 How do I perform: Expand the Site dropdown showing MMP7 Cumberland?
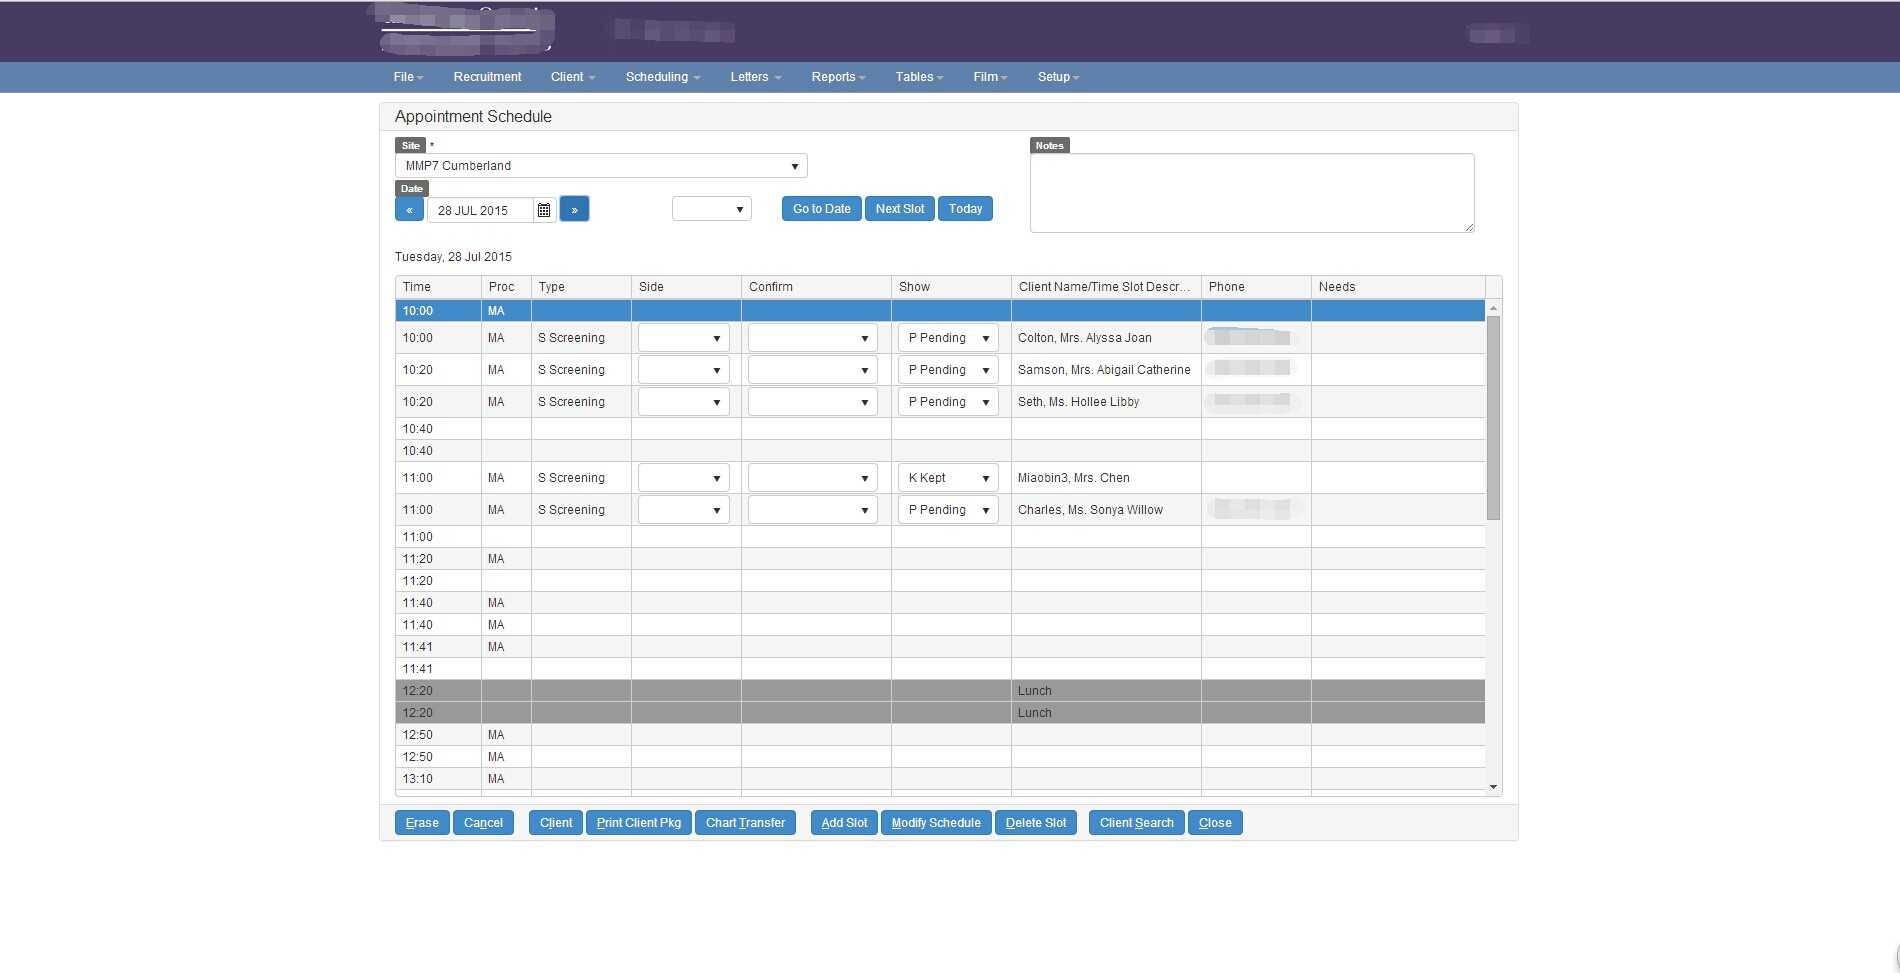(601, 166)
